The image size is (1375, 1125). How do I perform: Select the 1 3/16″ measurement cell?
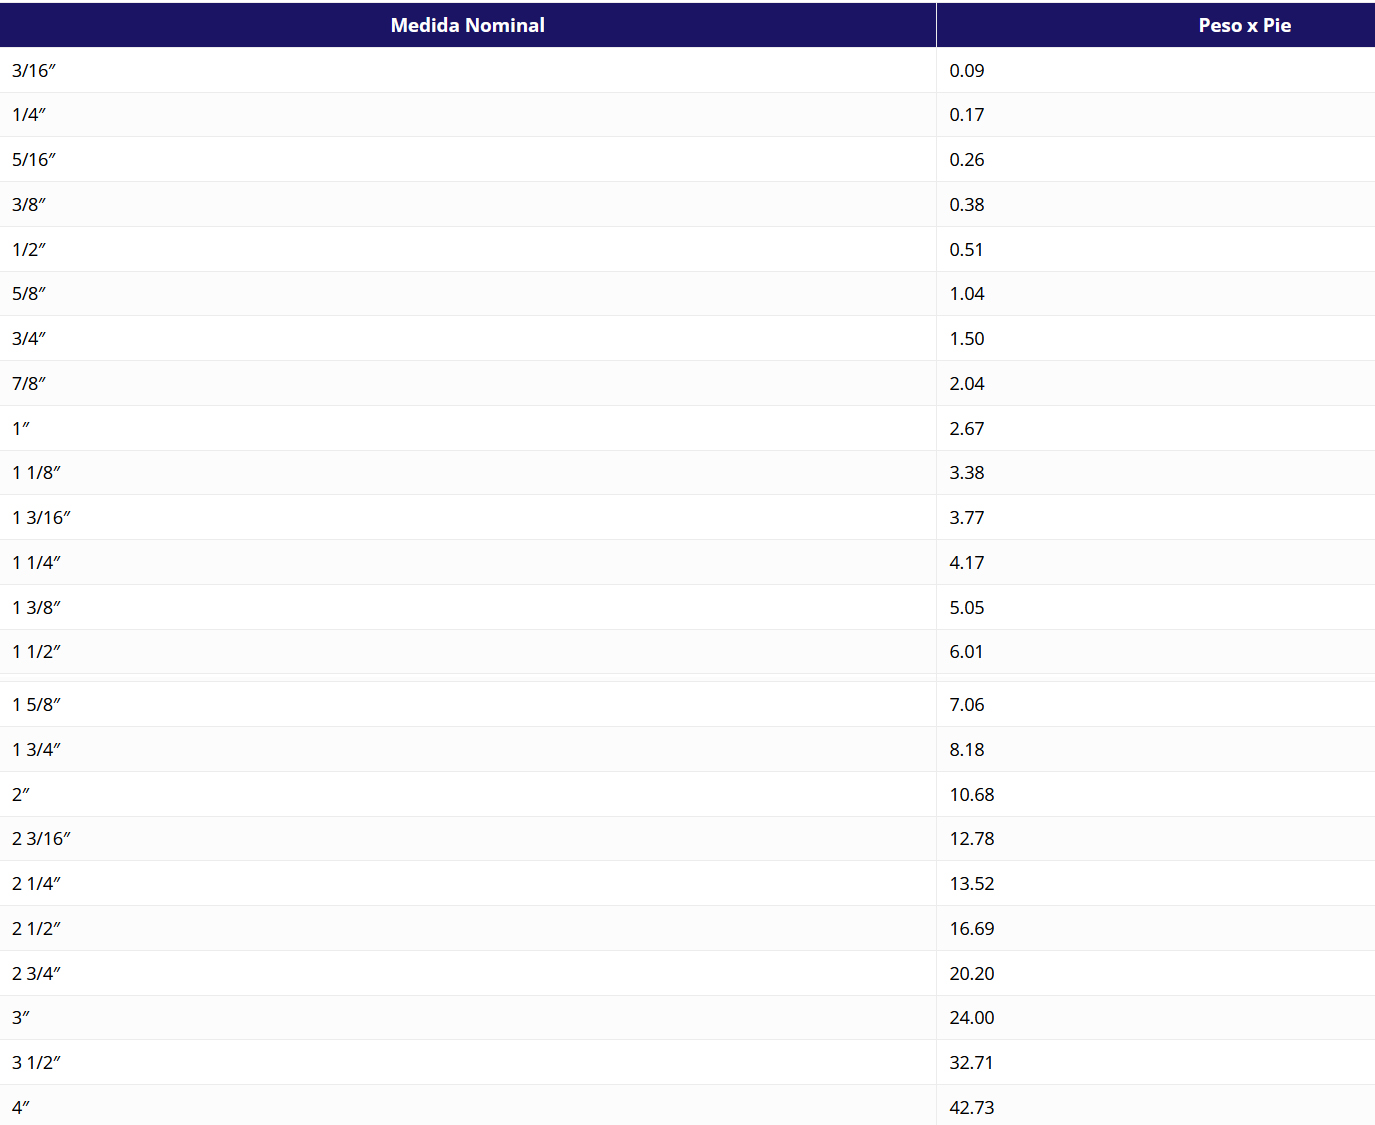coord(41,518)
